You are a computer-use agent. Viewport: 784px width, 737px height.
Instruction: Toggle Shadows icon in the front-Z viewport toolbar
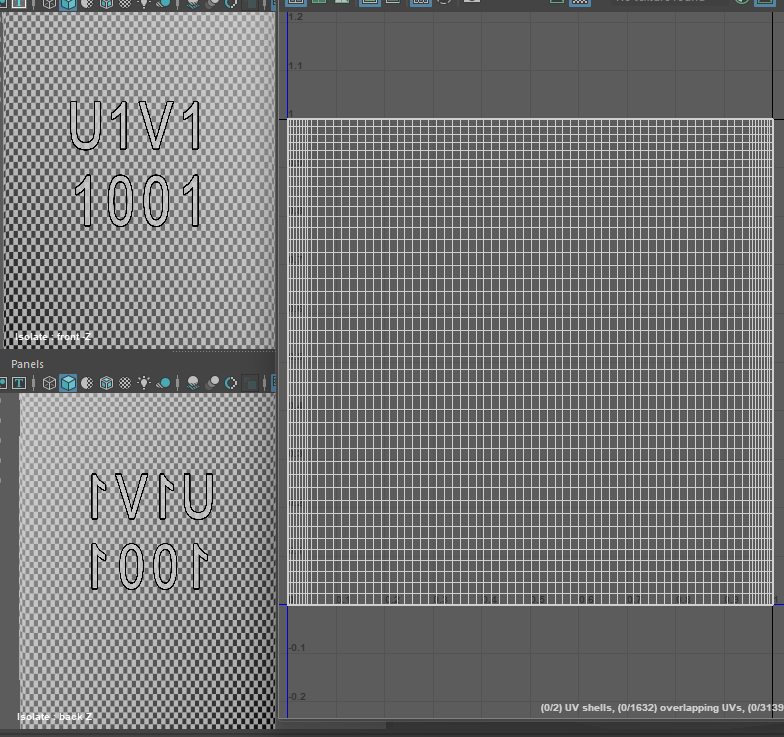pos(164,4)
